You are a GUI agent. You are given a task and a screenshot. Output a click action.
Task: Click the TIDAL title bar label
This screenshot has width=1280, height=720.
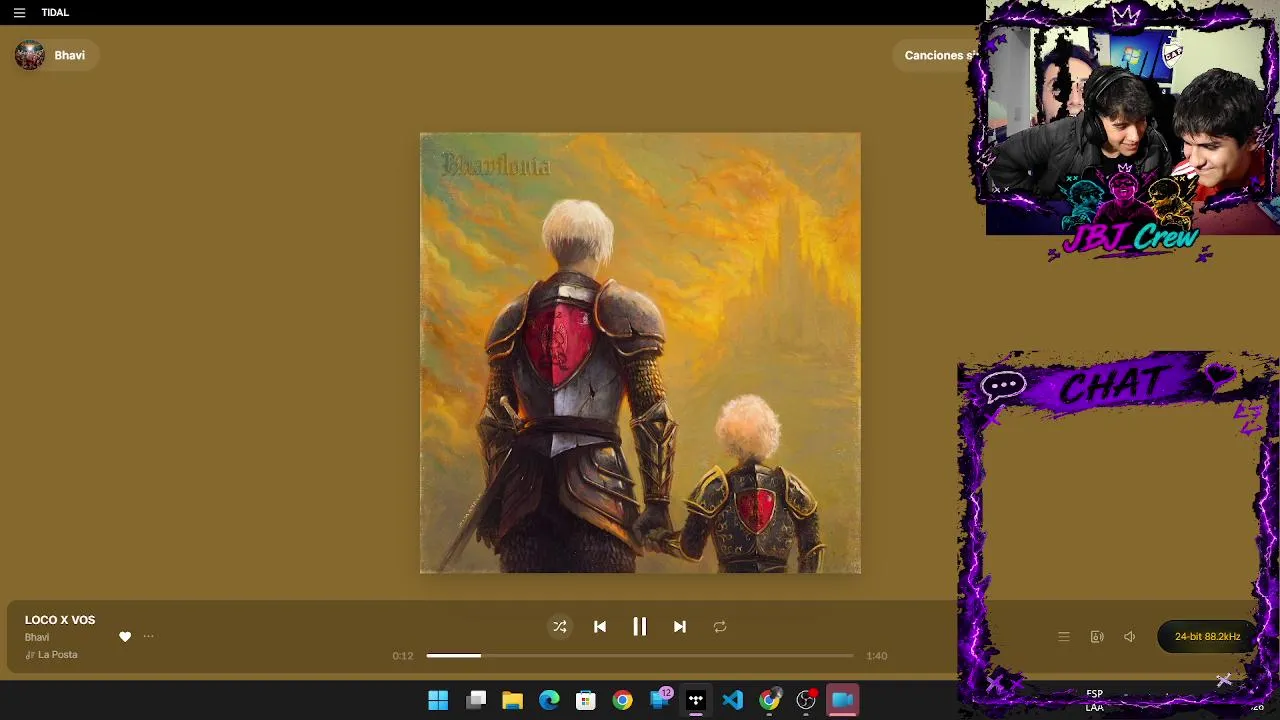pos(55,13)
